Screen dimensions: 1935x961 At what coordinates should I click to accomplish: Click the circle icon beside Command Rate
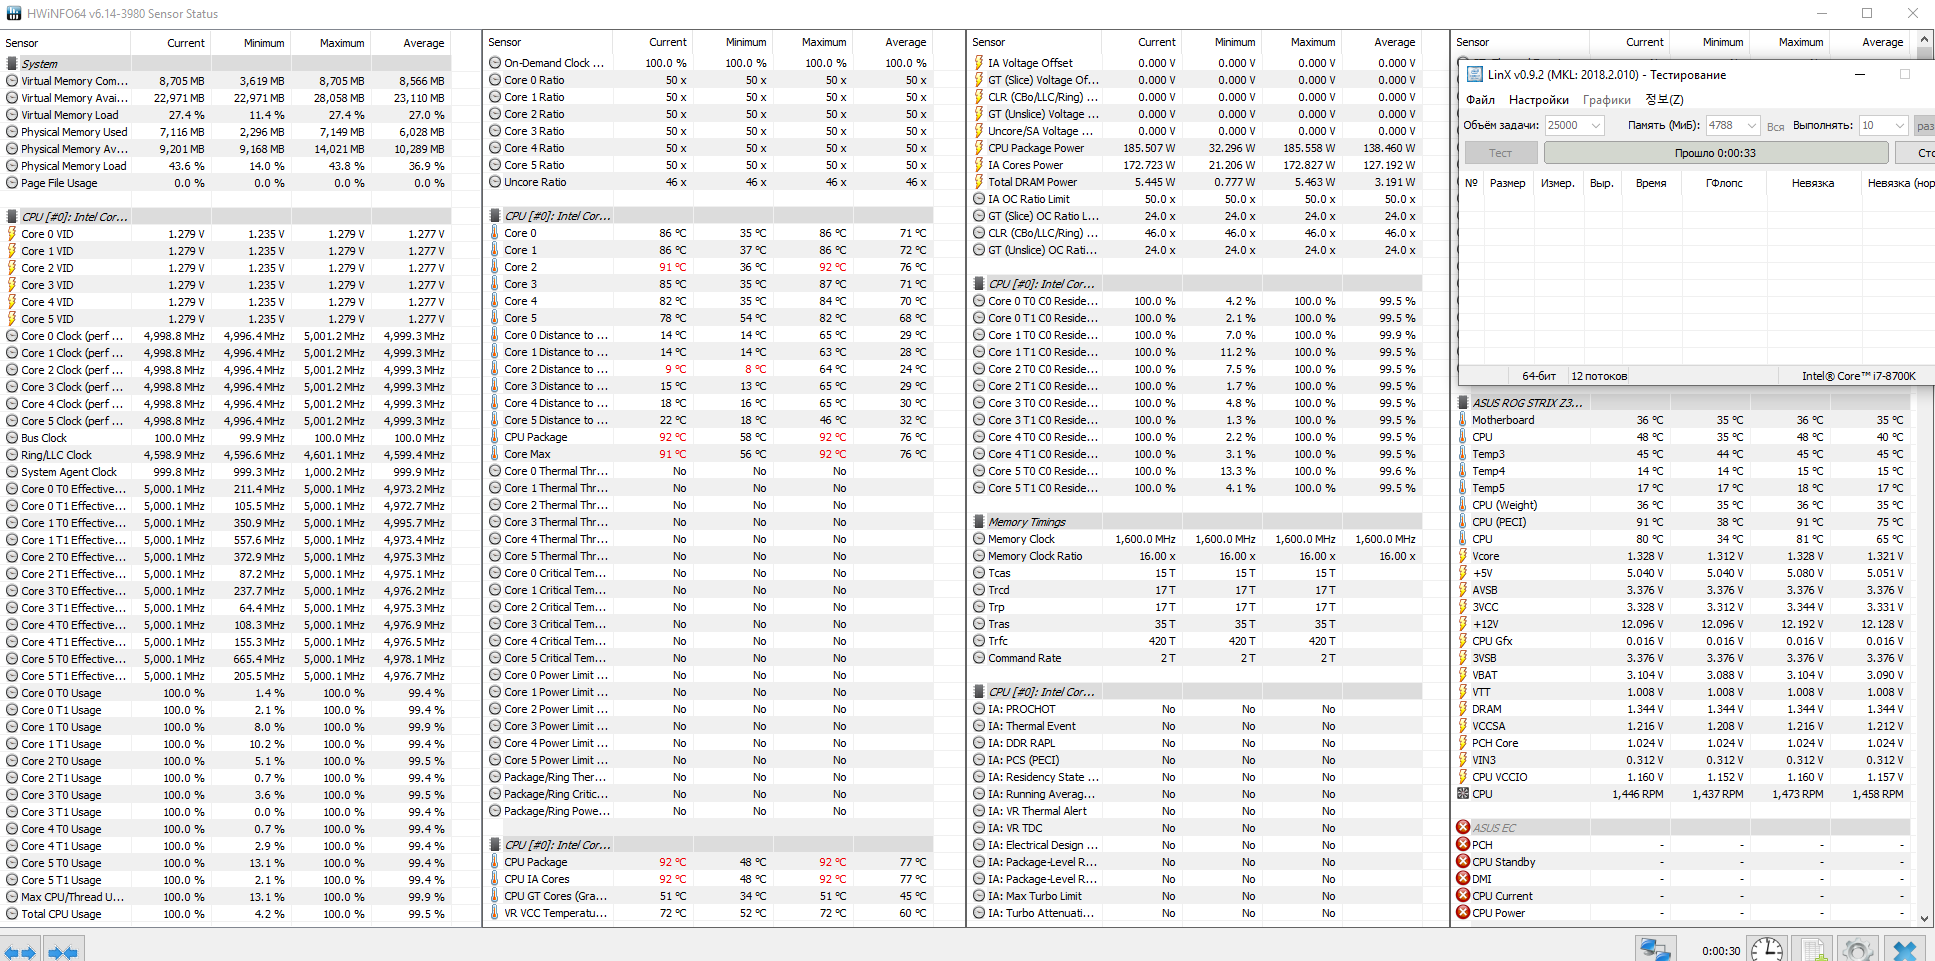tap(979, 658)
